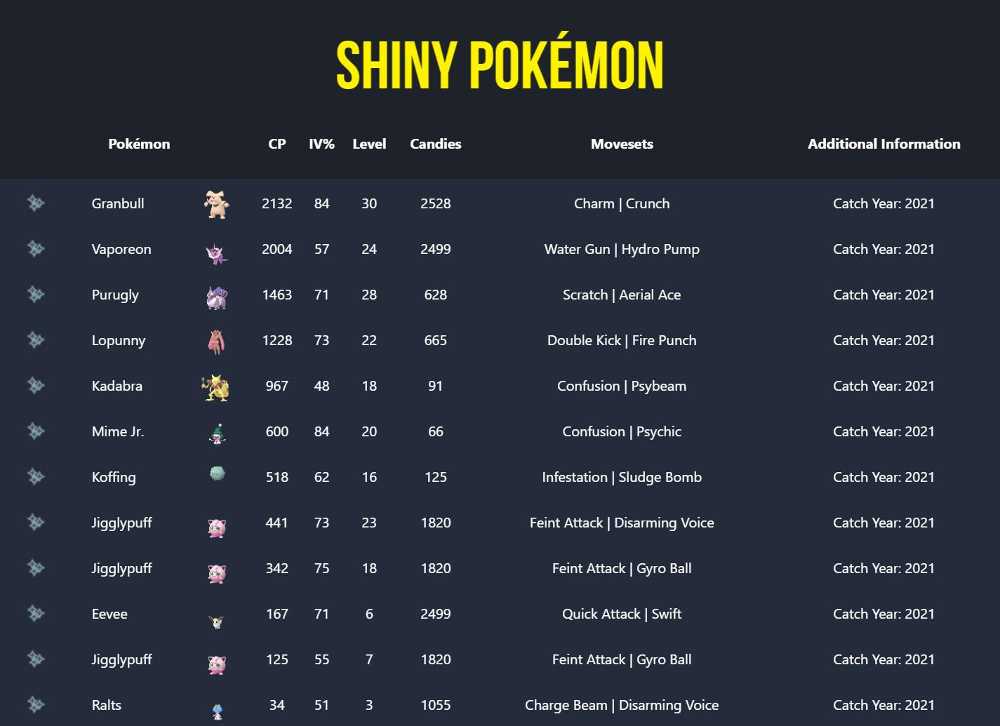Screen dimensions: 1000x726
Task: Click the Jigglypuff sprite in the CP 342 row
Action: click(x=217, y=573)
